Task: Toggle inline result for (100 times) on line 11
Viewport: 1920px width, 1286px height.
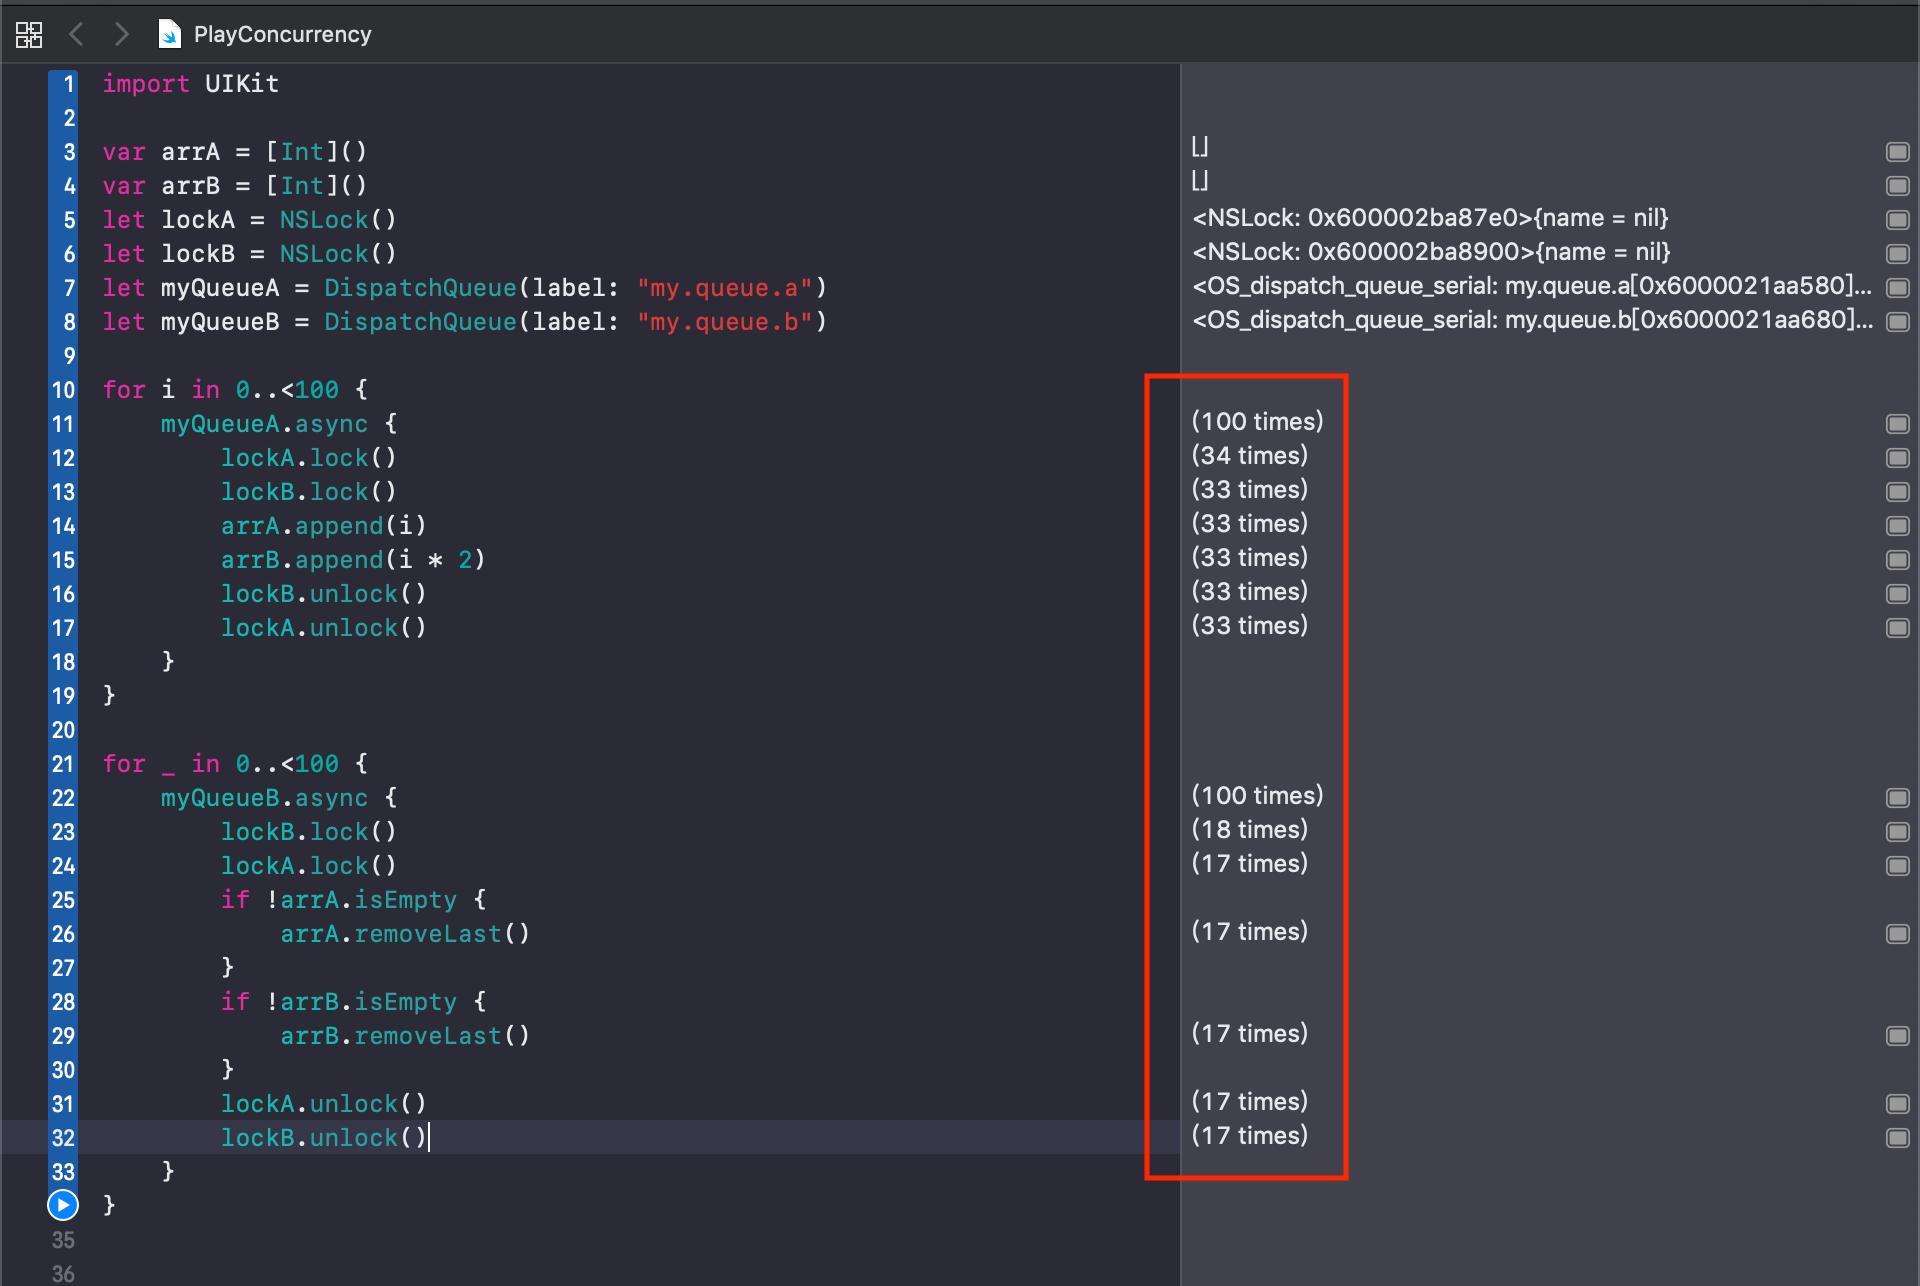Action: [x=1898, y=423]
